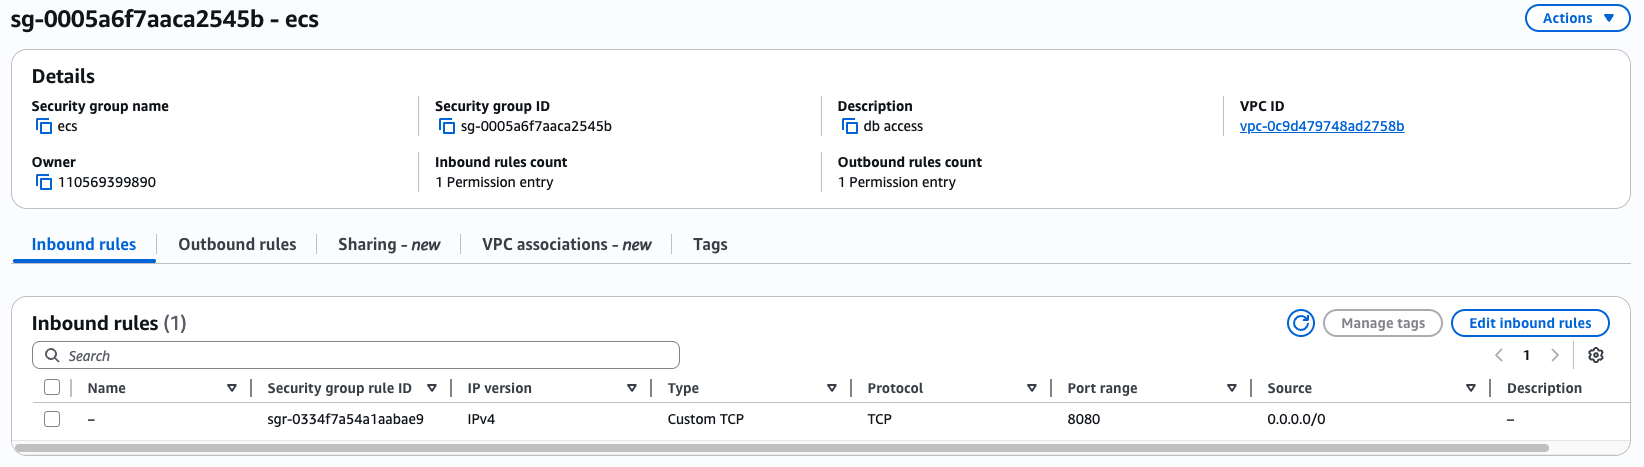Image resolution: width=1644 pixels, height=467 pixels.
Task: Copy the security group name ecs
Action: pyautogui.click(x=44, y=126)
